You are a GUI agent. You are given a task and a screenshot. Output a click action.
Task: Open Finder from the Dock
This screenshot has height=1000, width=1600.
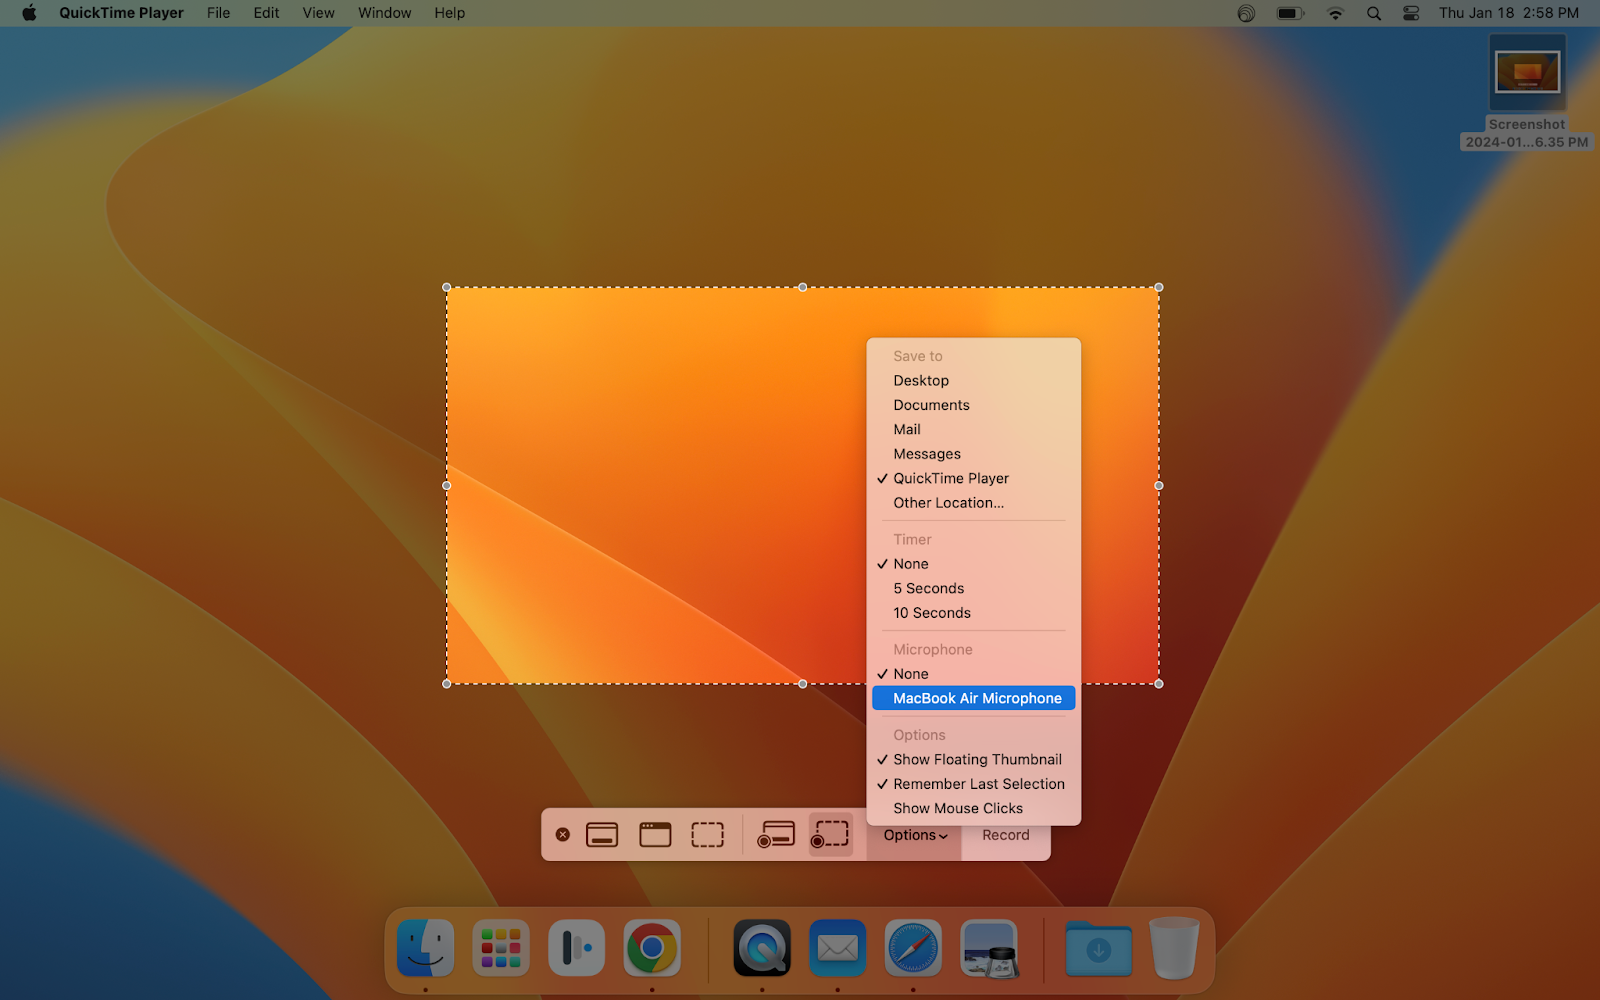coord(426,947)
